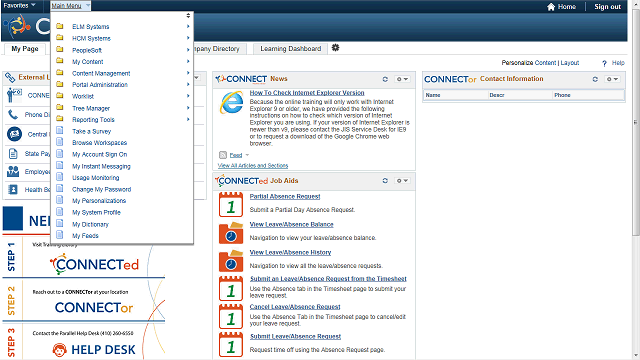Open Worklist menu folder
640x360 pixels.
point(83,96)
